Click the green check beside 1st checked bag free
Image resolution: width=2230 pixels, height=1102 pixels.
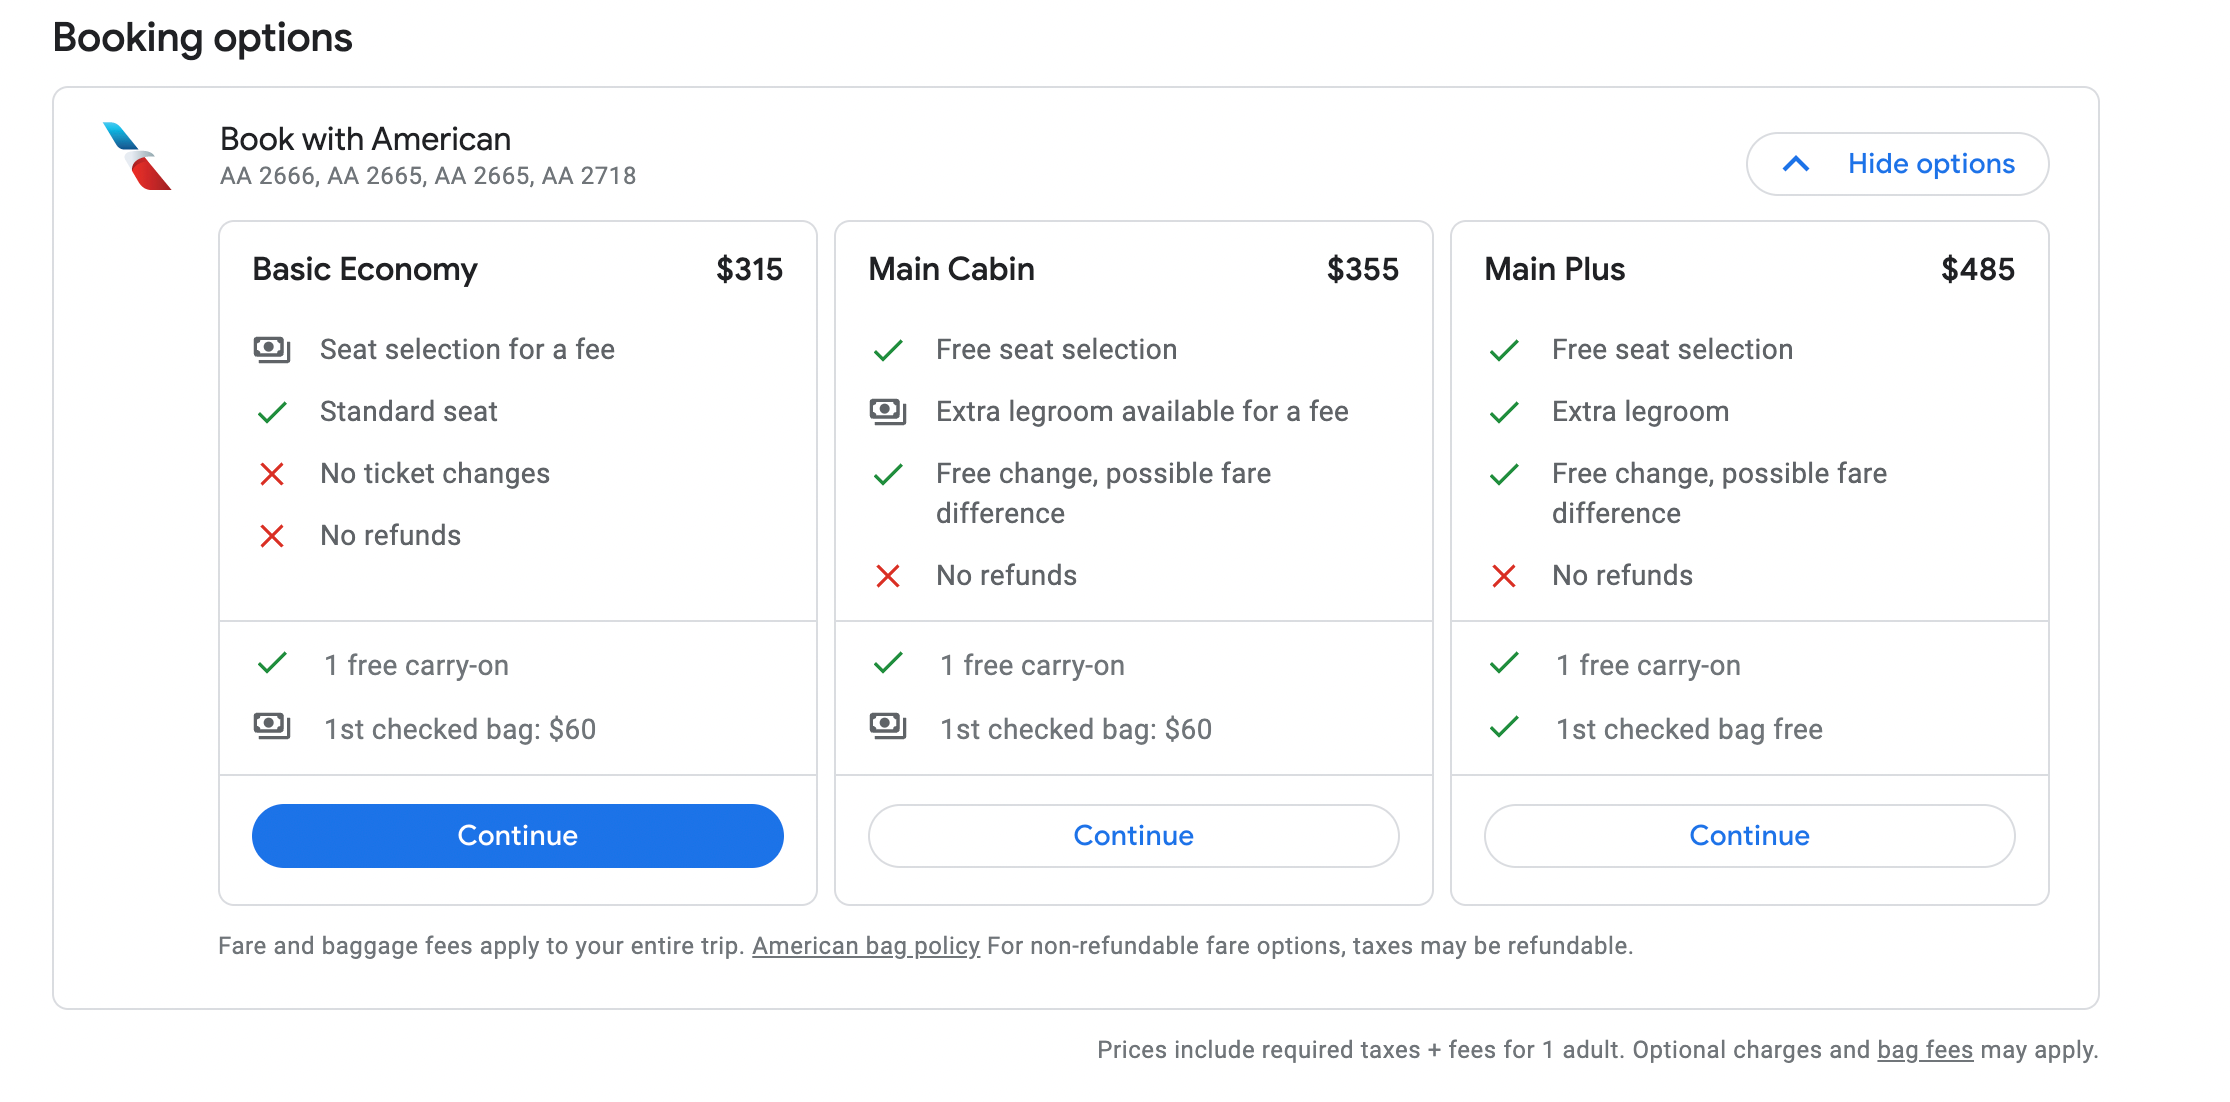click(x=1504, y=727)
